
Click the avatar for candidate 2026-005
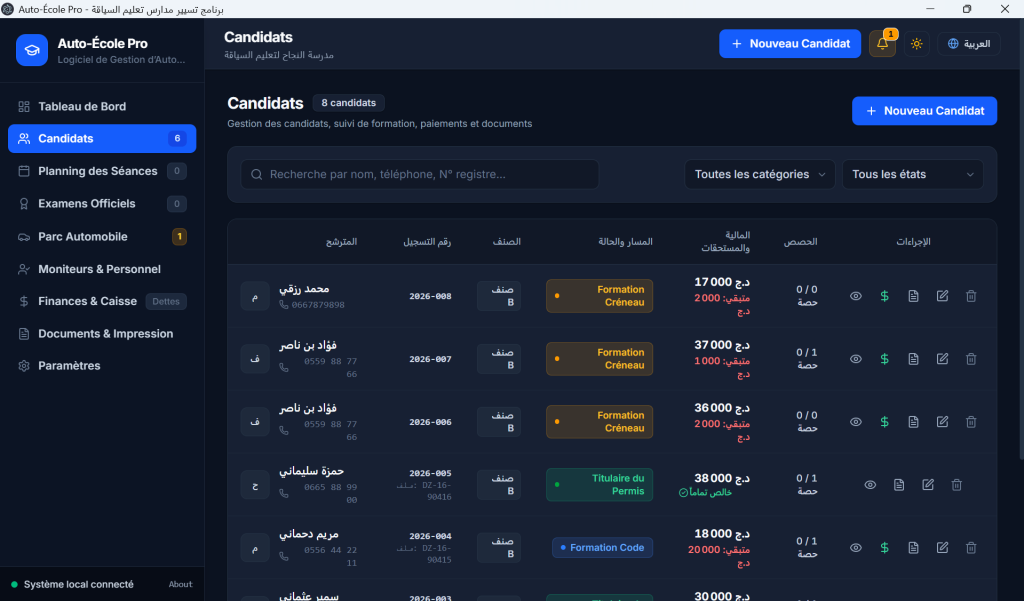coord(255,485)
